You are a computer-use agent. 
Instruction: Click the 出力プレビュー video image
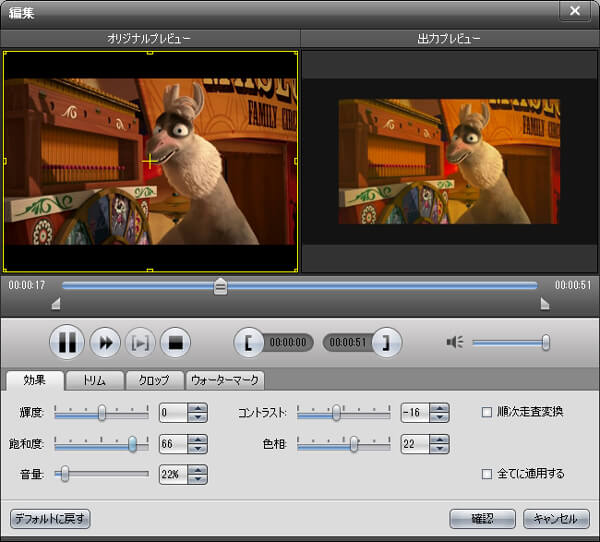449,162
